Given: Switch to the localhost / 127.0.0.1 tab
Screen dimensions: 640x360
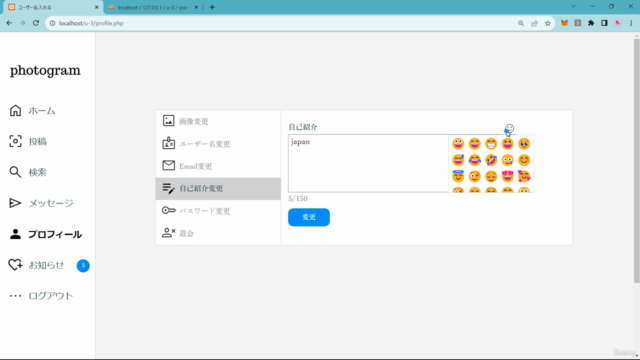Looking at the screenshot, I should [152, 7].
